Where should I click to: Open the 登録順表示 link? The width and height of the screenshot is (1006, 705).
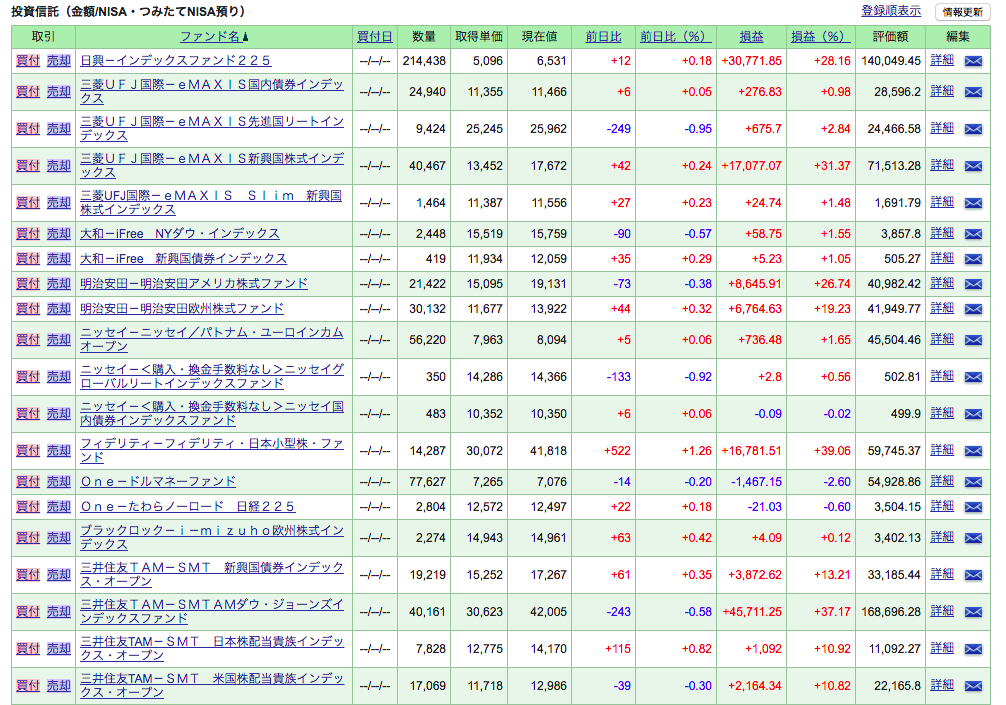tap(891, 11)
